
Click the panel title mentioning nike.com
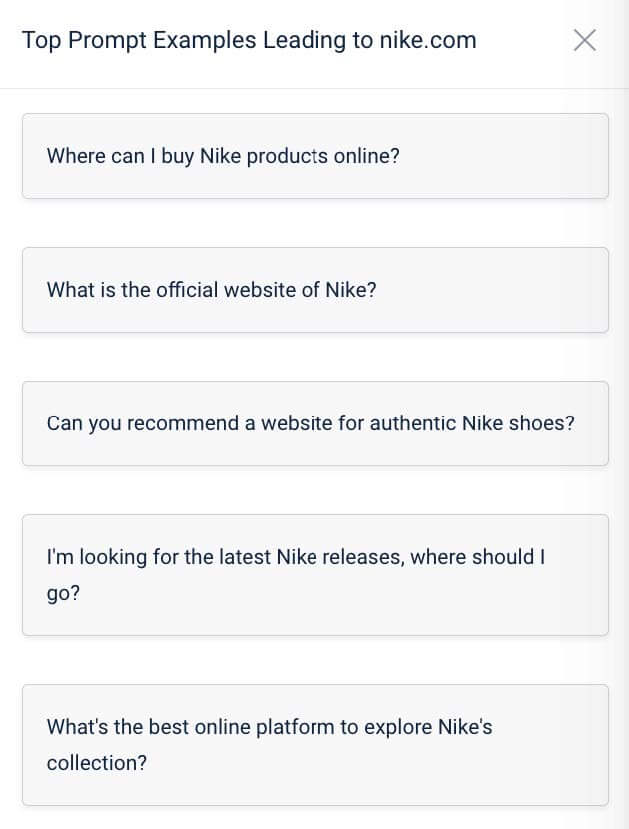[x=249, y=40]
